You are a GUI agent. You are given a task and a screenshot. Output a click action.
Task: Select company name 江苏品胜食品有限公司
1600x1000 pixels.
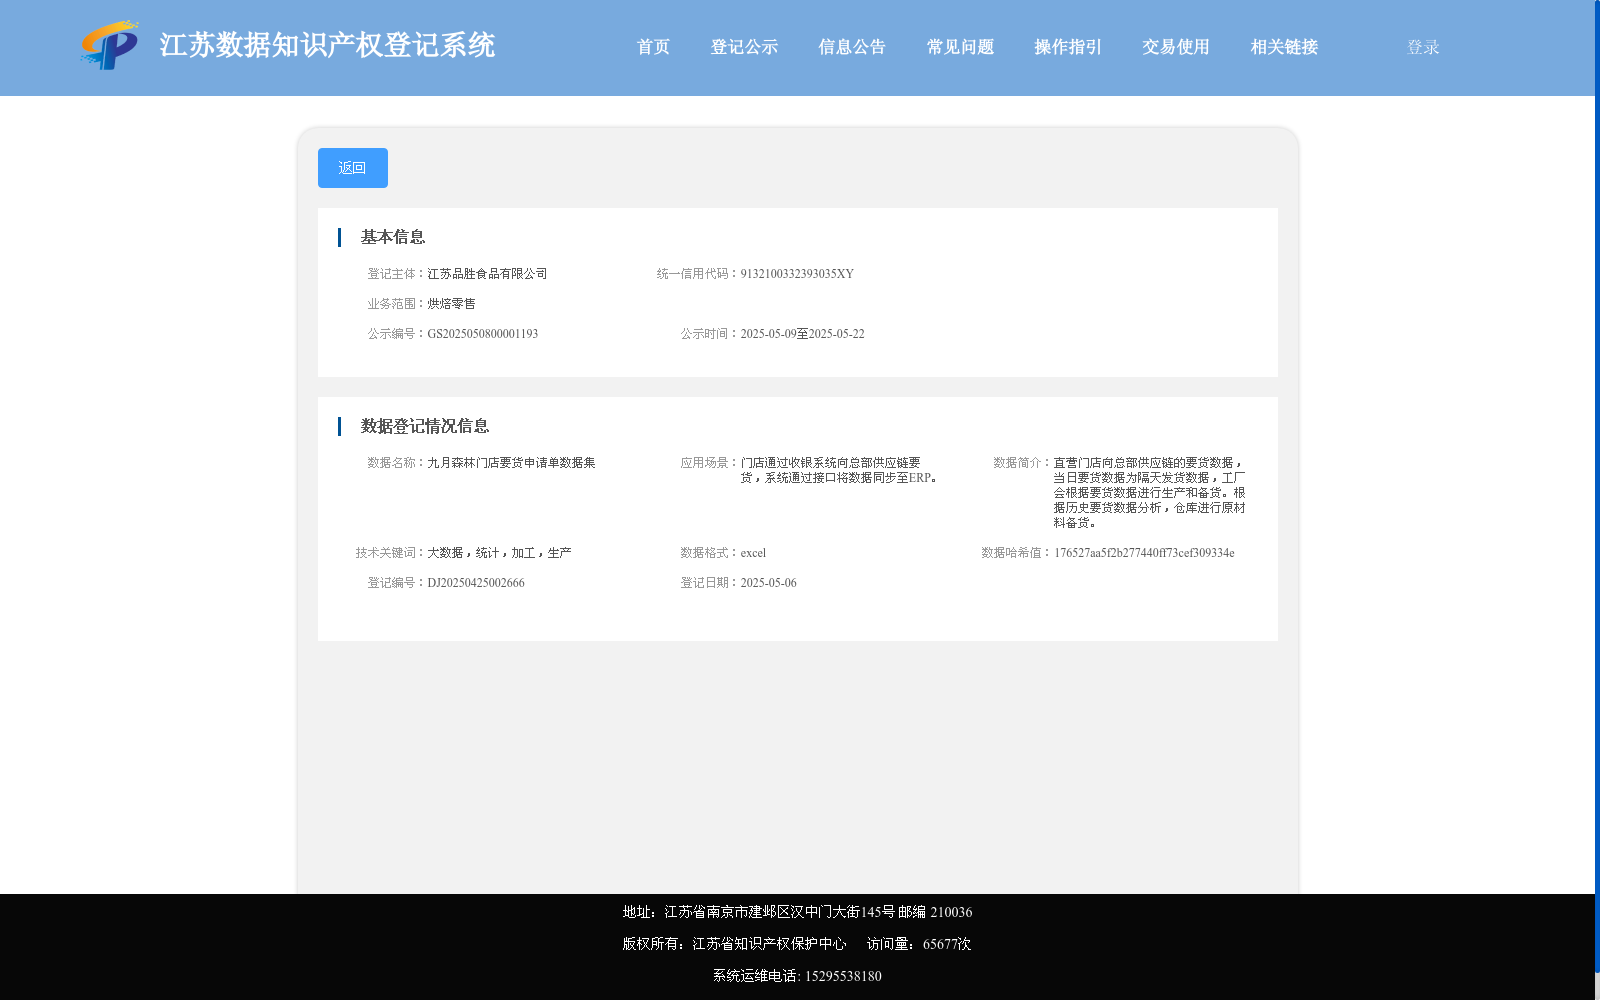click(487, 274)
